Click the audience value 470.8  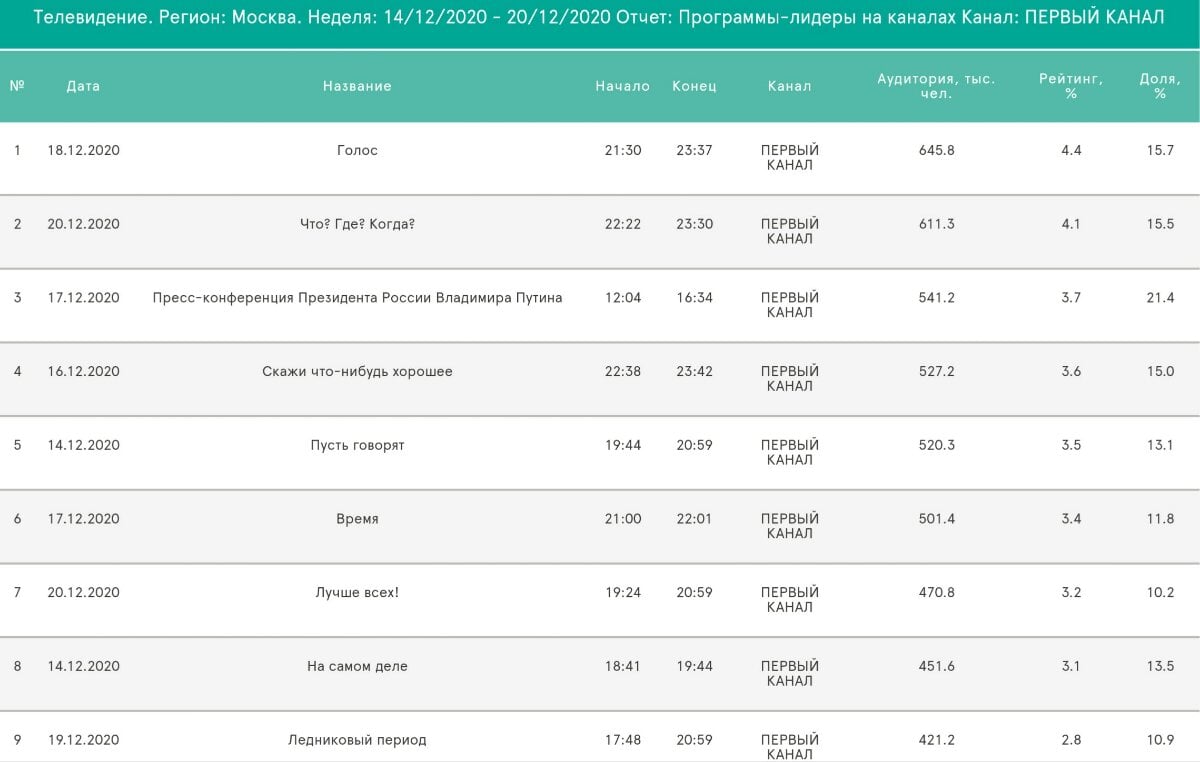(x=937, y=593)
